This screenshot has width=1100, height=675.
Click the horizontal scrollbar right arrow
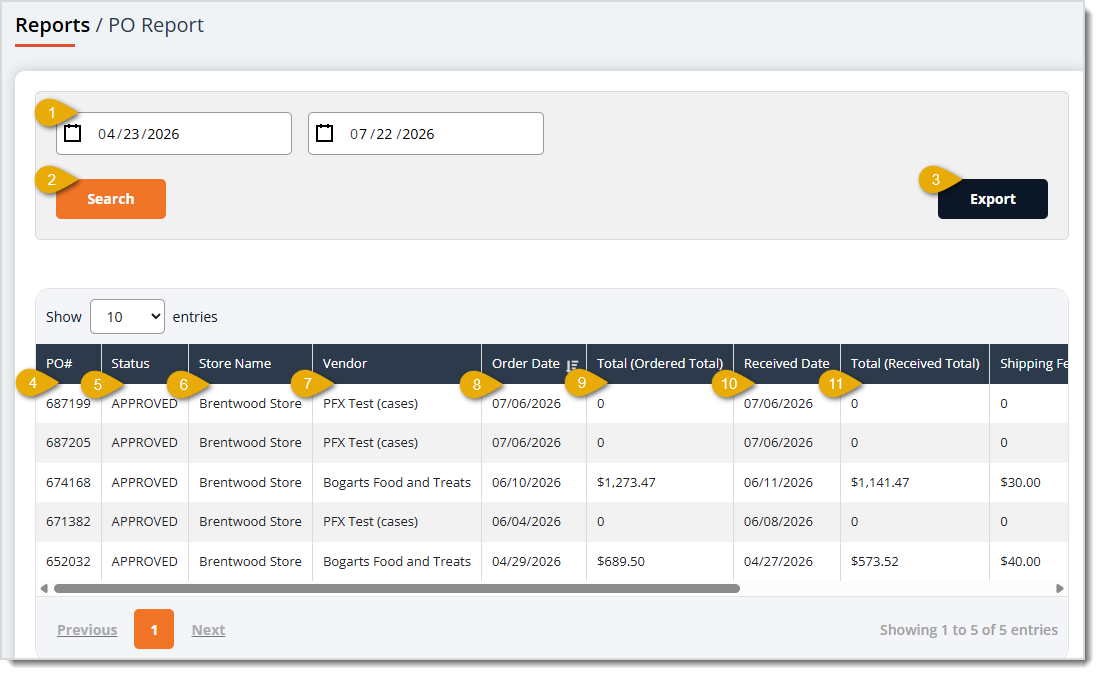[x=1060, y=589]
